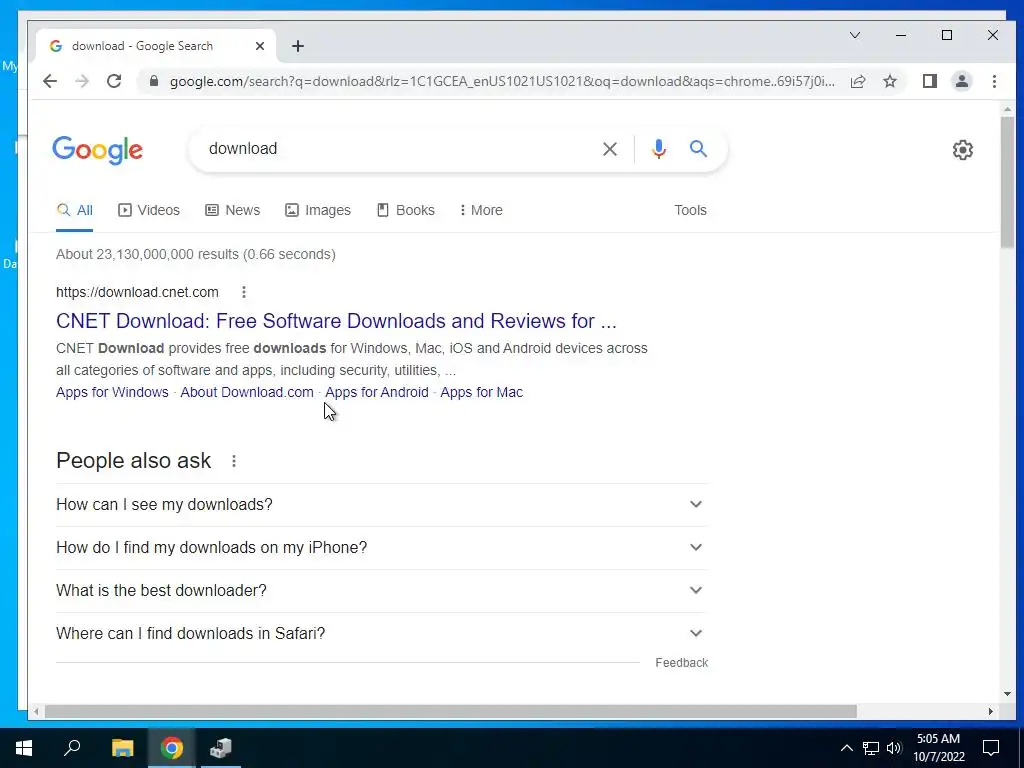Open About this result dots beside People also ask
The width and height of the screenshot is (1024, 768).
pos(234,461)
